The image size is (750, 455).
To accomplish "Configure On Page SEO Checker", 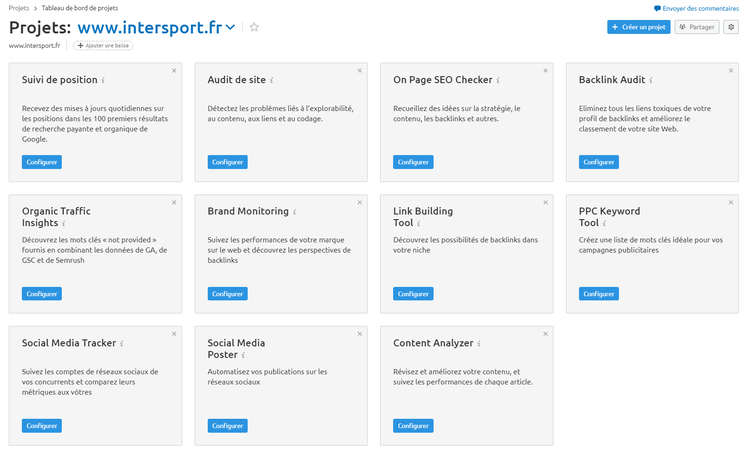I will click(x=413, y=162).
